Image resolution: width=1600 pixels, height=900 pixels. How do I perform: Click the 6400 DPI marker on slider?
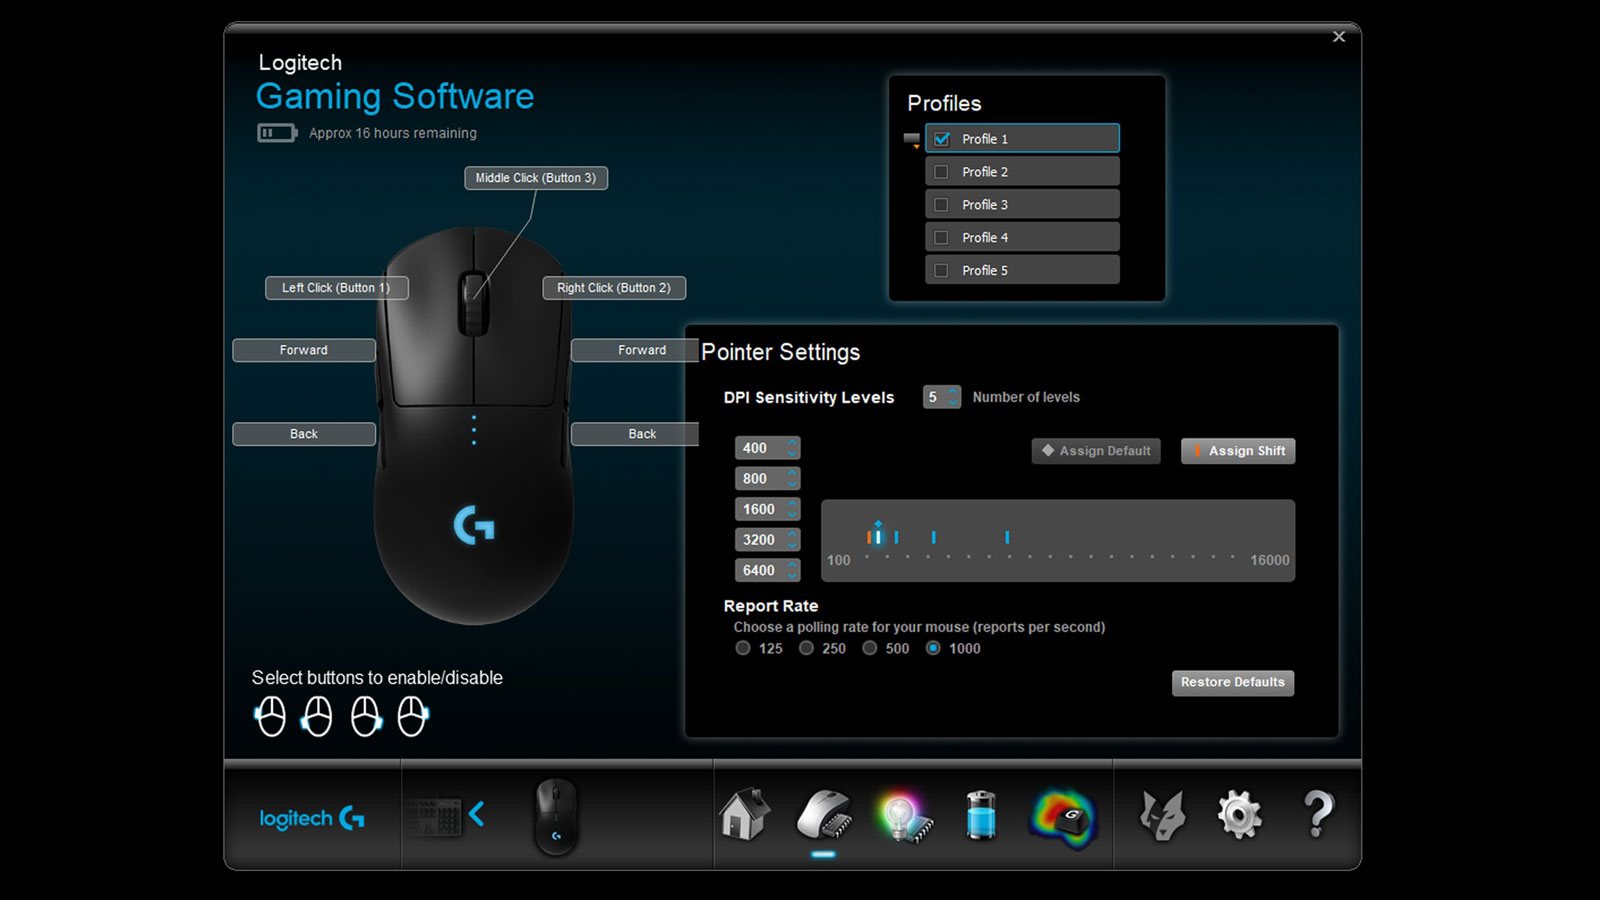1007,537
